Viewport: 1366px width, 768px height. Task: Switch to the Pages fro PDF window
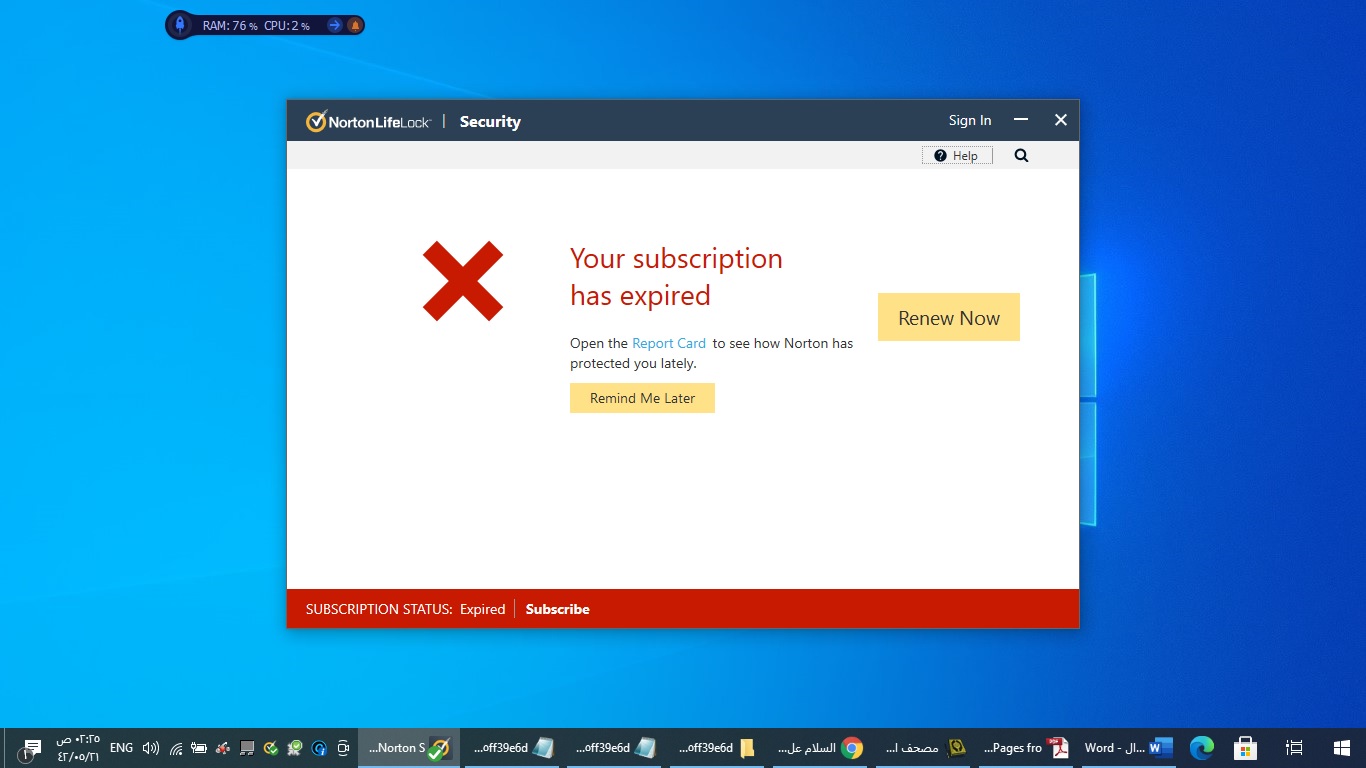(x=1026, y=748)
